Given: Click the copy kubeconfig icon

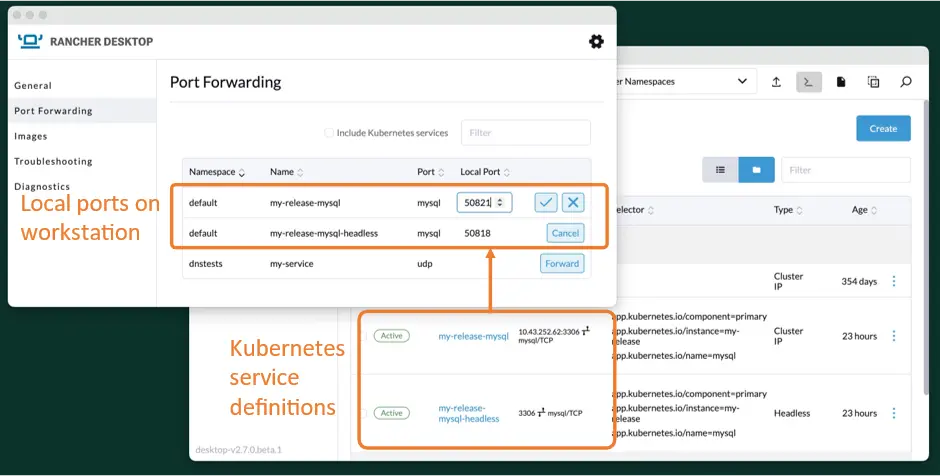Looking at the screenshot, I should coord(873,82).
